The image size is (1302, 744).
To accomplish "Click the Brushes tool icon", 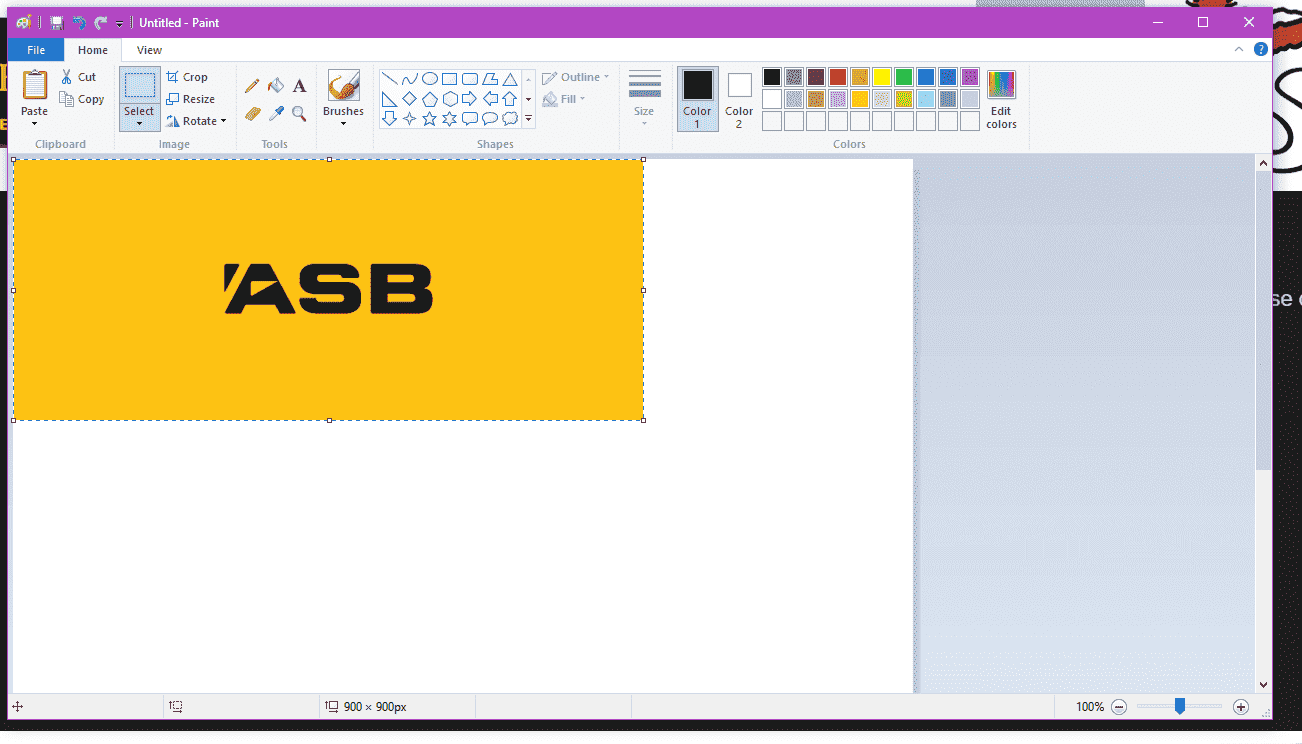I will coord(343,86).
